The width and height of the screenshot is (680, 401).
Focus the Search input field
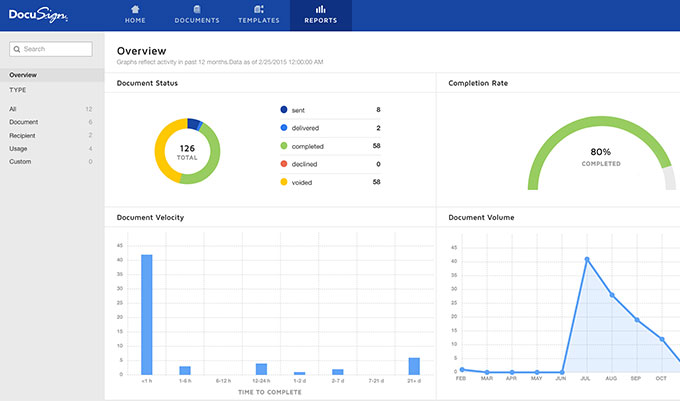click(55, 49)
